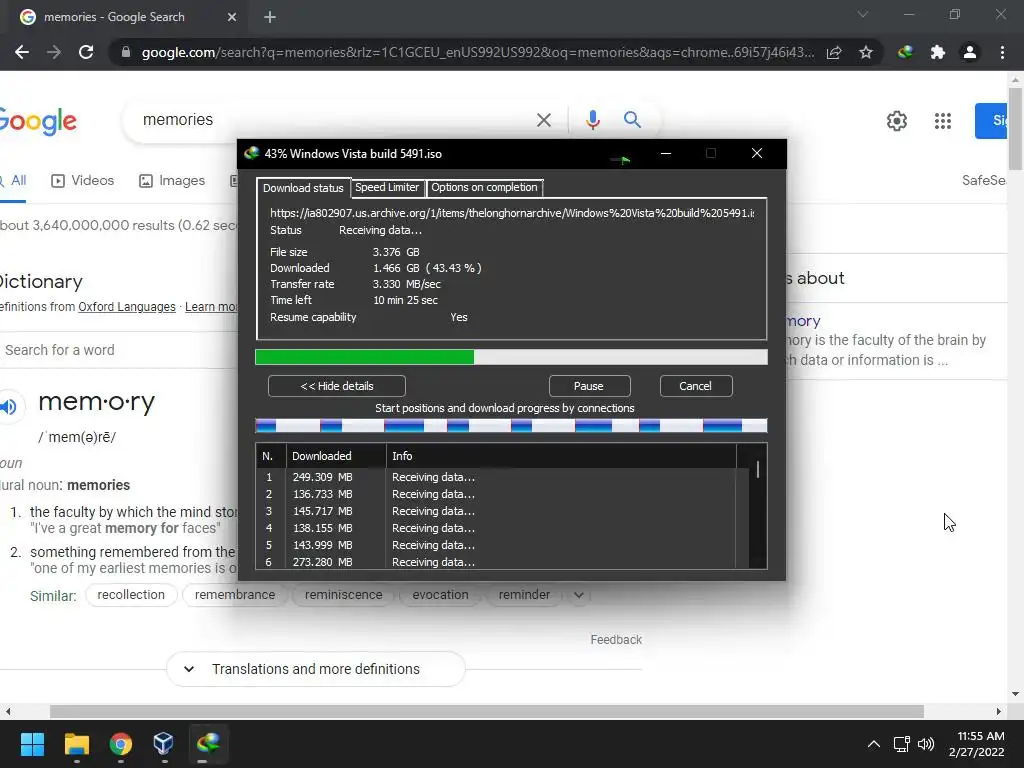Expand Translations and more definitions

pos(316,669)
